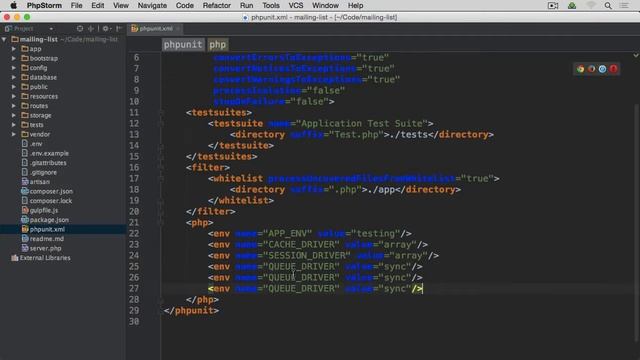Click the Wi-Fi status icon
The image size is (640, 360).
coord(591,6)
